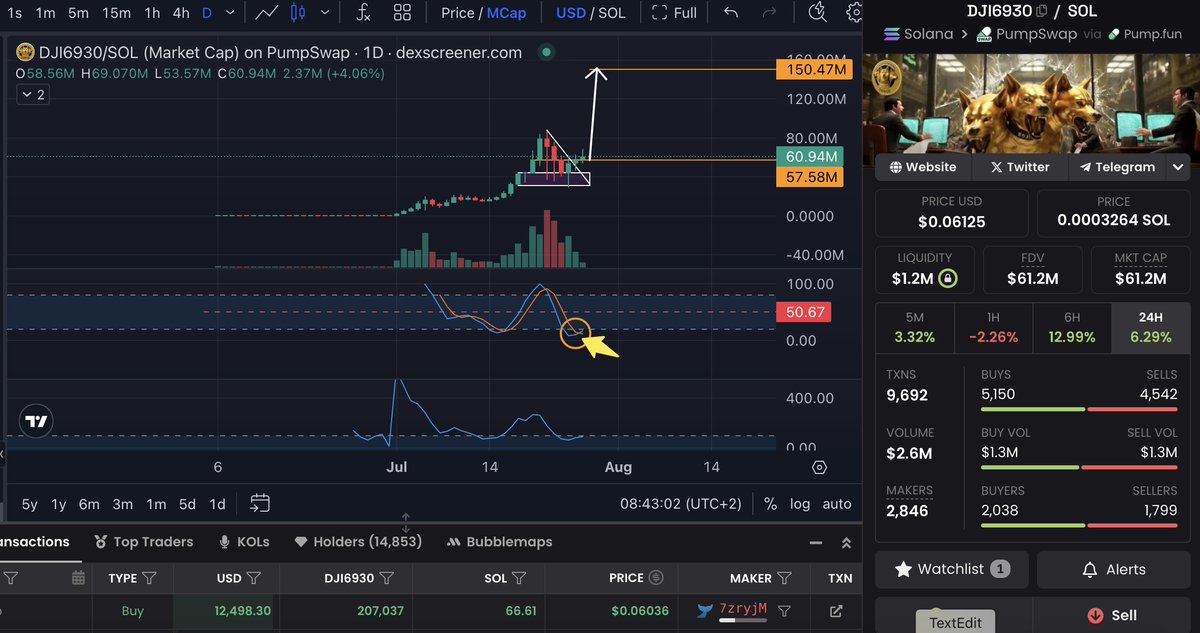Select the 24H stats tab
The image size is (1200, 633).
click(1151, 327)
